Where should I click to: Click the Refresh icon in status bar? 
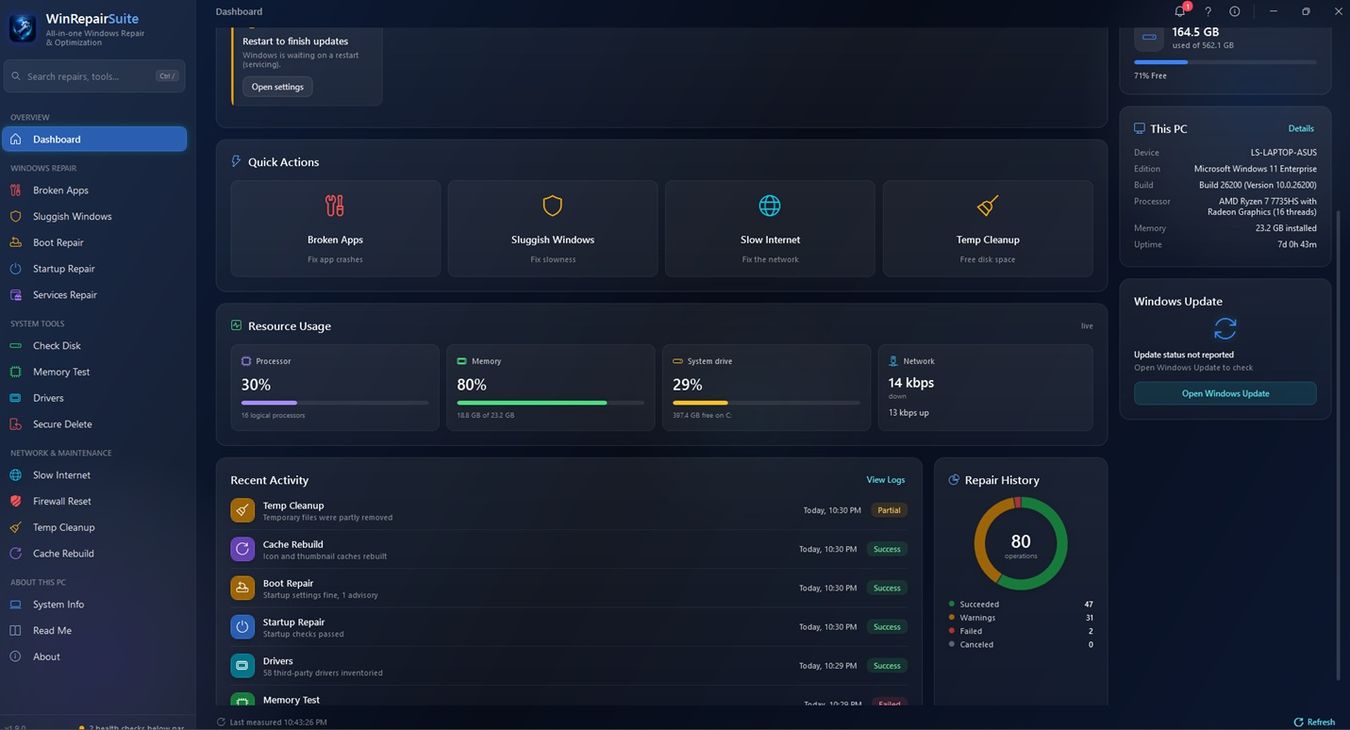pyautogui.click(x=1298, y=722)
